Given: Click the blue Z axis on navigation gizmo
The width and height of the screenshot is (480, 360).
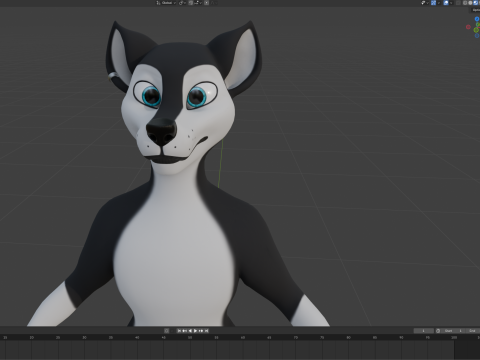Looking at the screenshot, I should pos(477,19).
